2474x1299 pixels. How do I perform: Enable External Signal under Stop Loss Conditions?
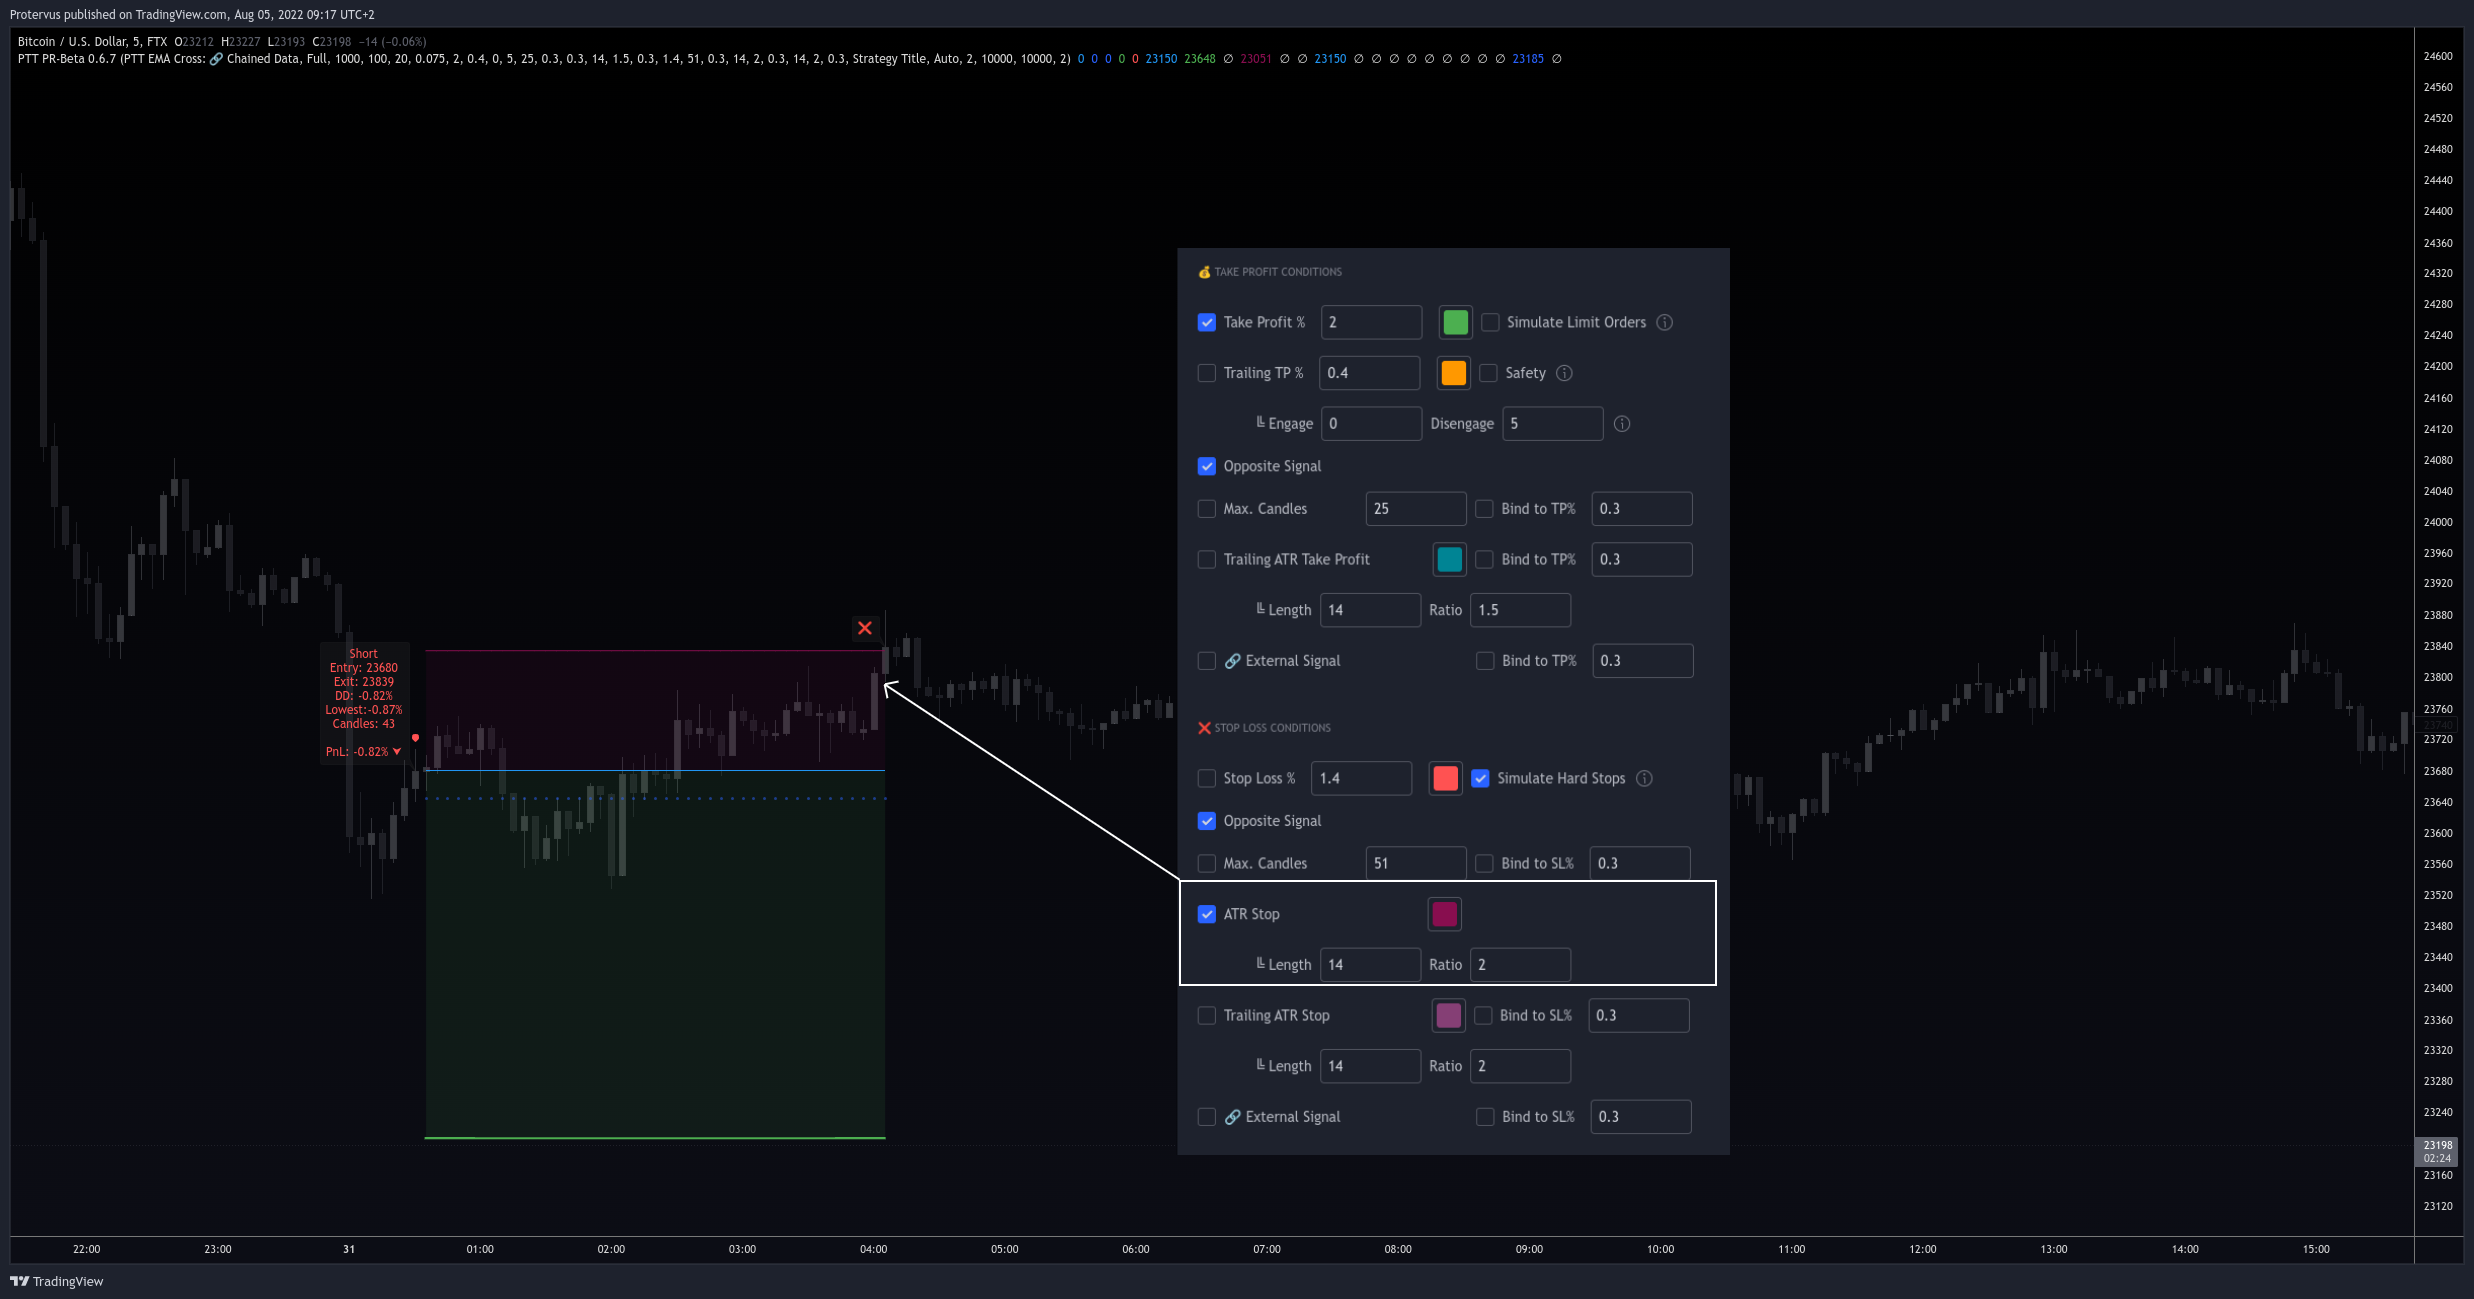[x=1207, y=1117]
